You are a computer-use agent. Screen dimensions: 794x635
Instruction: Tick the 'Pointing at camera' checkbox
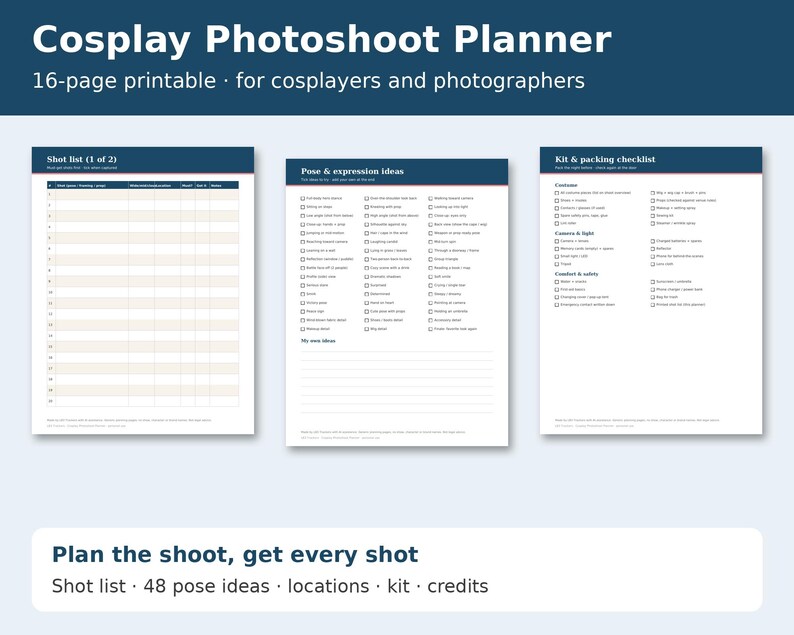(430, 303)
